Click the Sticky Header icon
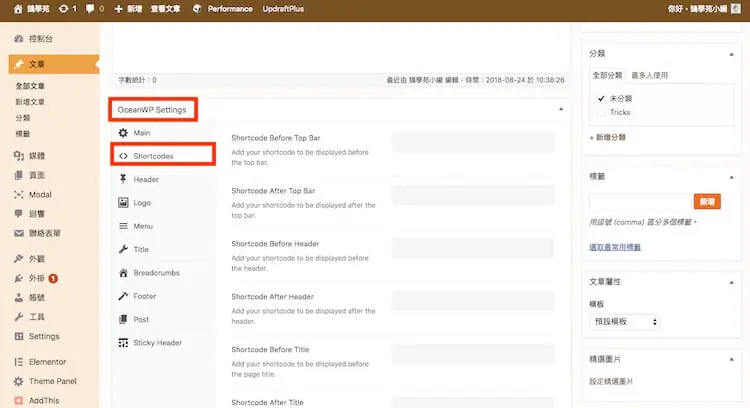750x408 pixels. 123,342
